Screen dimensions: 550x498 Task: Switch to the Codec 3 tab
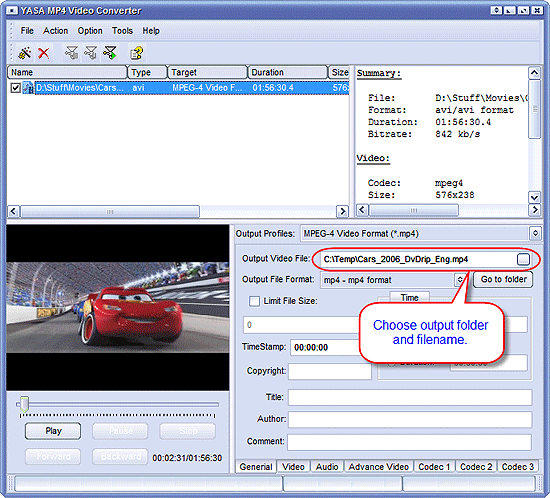[518, 467]
